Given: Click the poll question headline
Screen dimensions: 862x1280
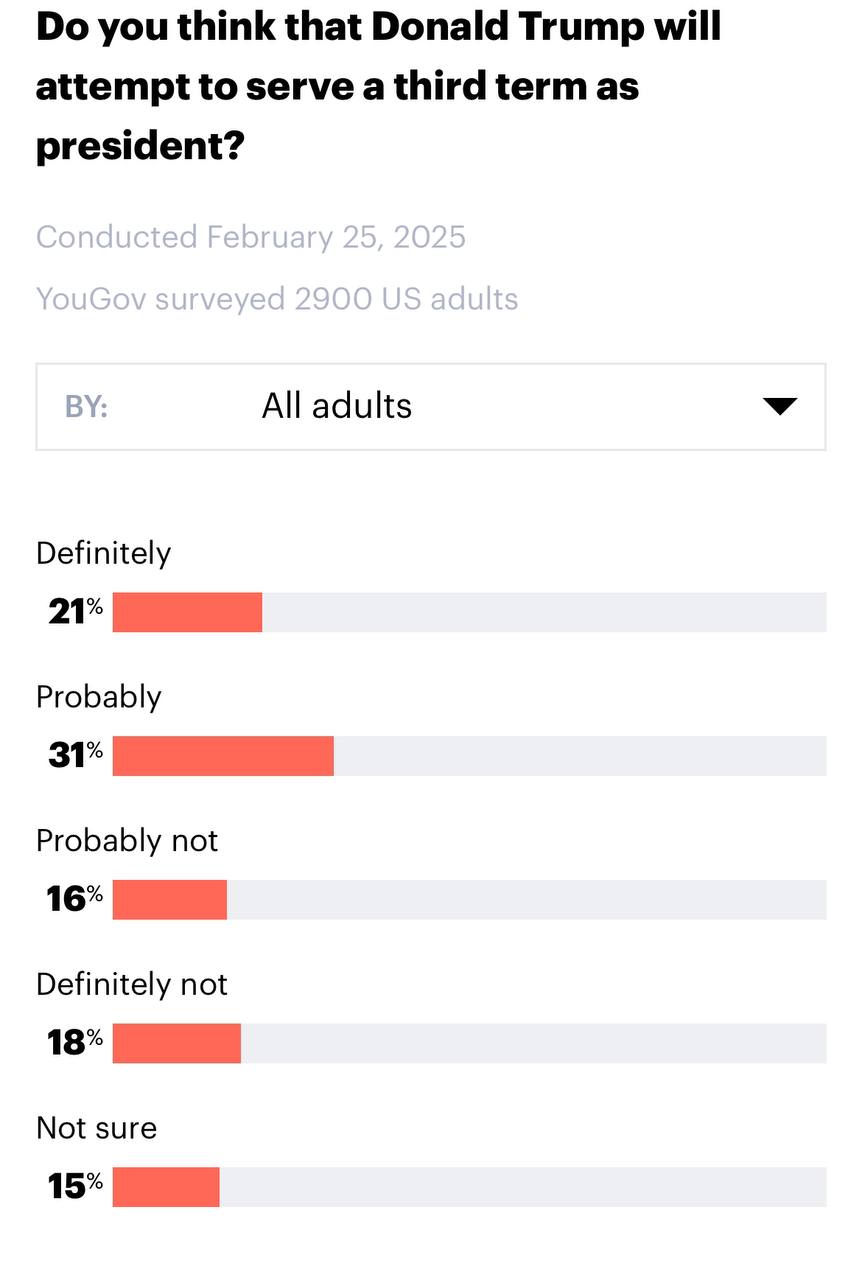Looking at the screenshot, I should point(378,86).
